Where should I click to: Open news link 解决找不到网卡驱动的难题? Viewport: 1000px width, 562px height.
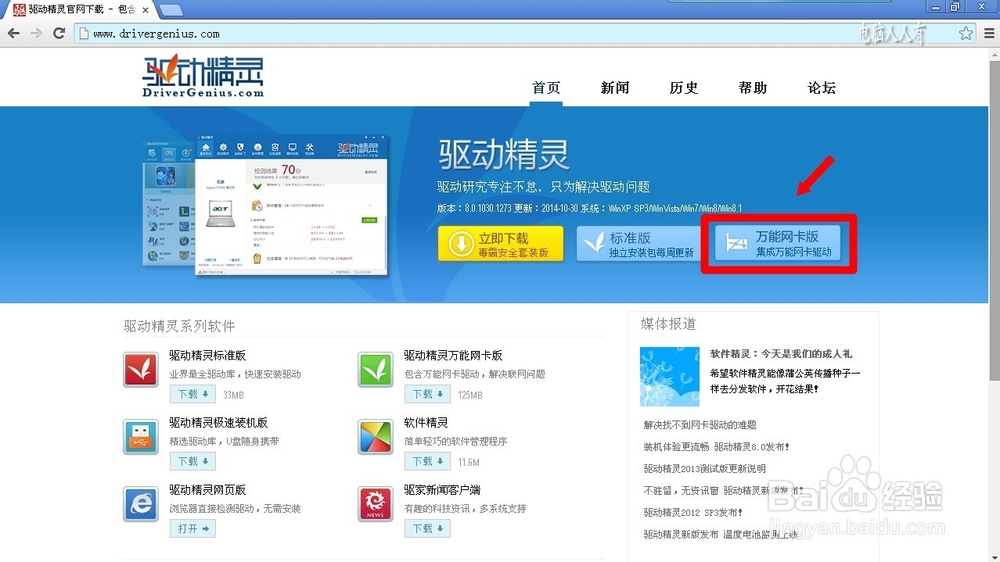(700, 425)
